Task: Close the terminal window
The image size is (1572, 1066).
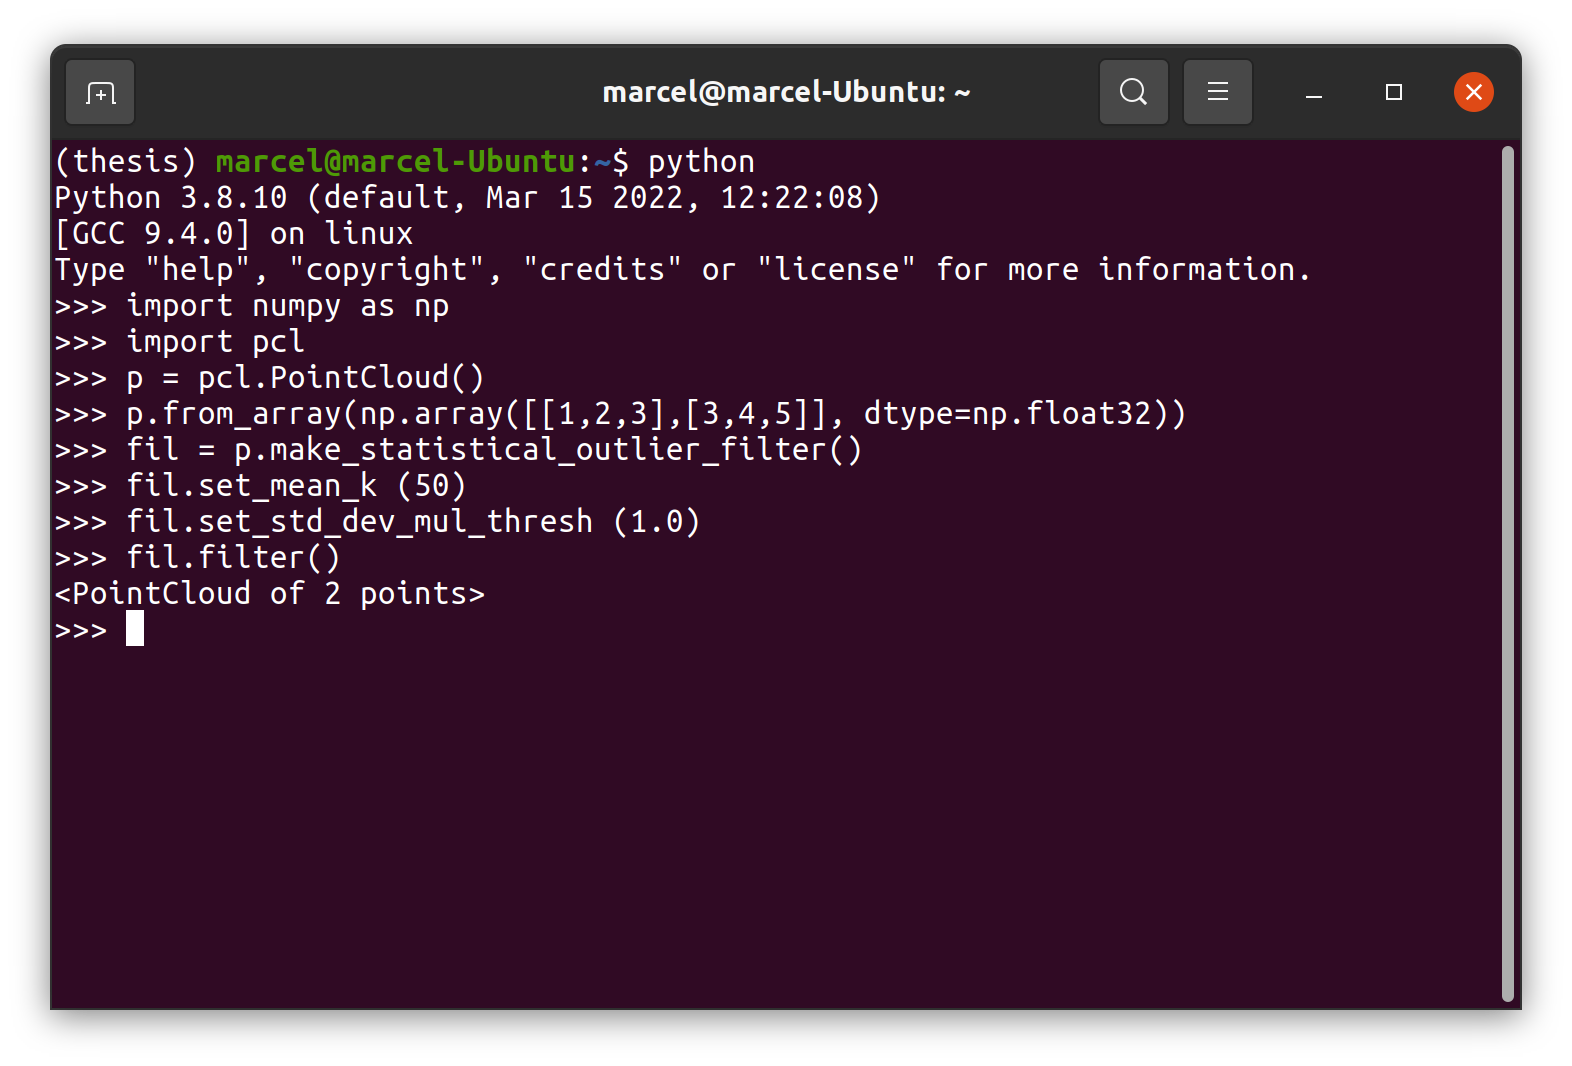Action: coord(1473,92)
